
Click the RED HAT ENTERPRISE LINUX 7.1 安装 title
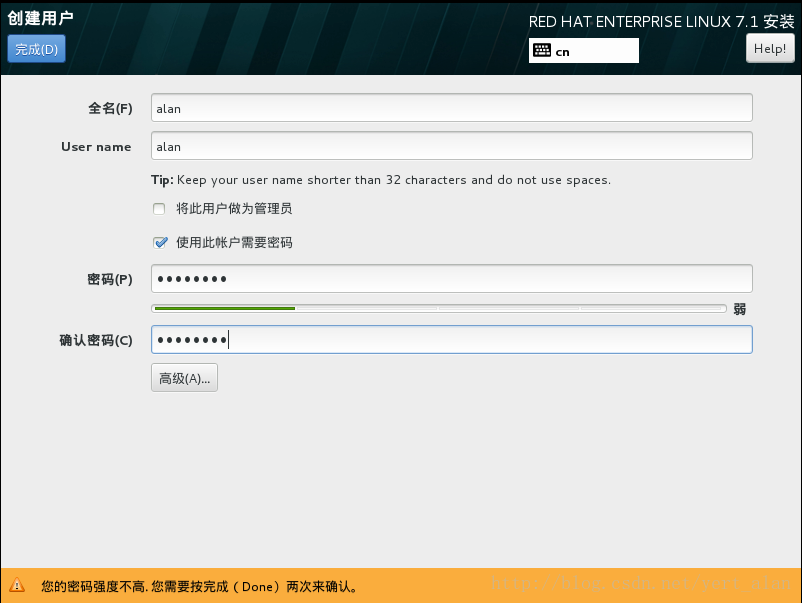point(661,21)
